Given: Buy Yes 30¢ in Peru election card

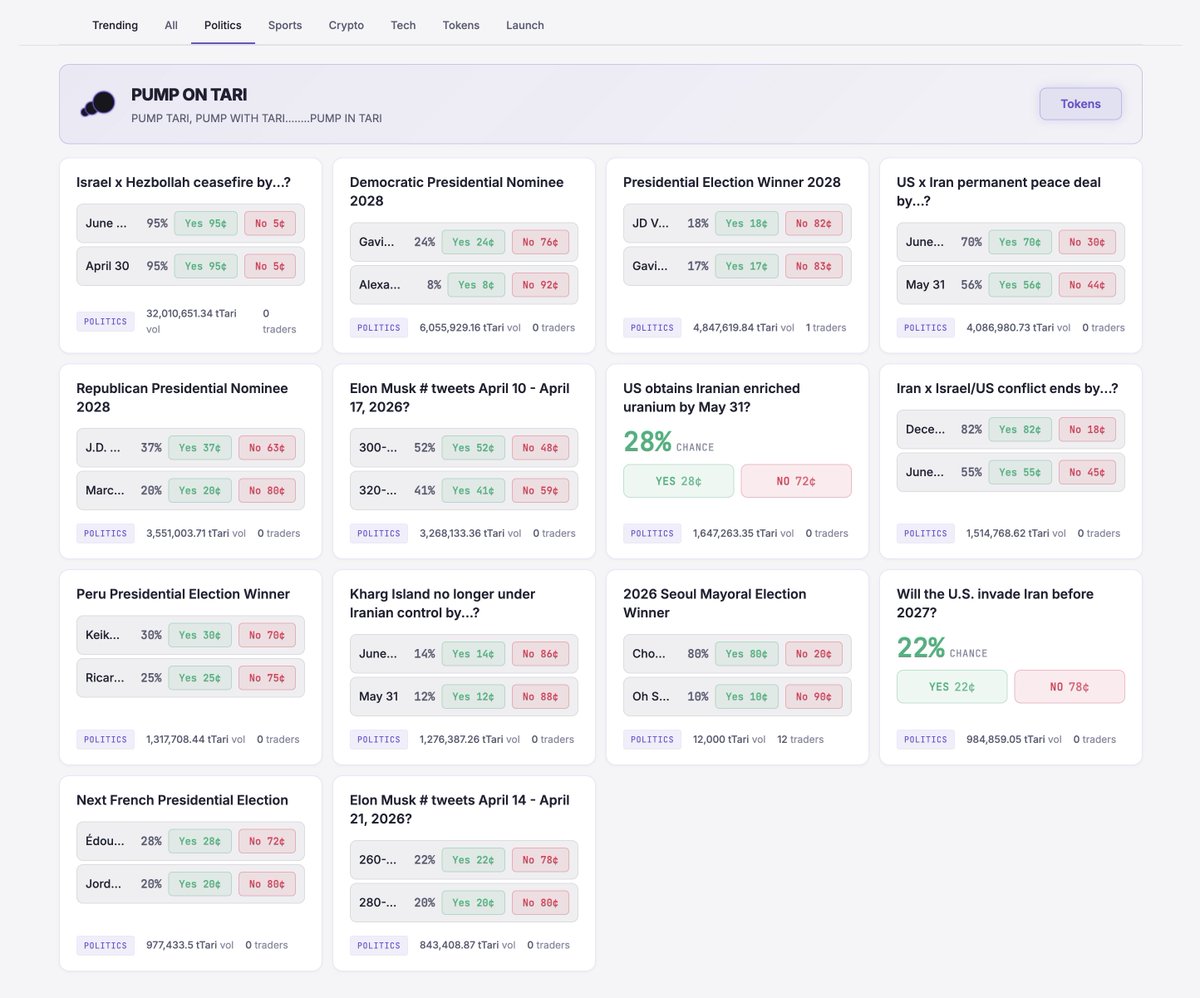Looking at the screenshot, I should click(200, 636).
